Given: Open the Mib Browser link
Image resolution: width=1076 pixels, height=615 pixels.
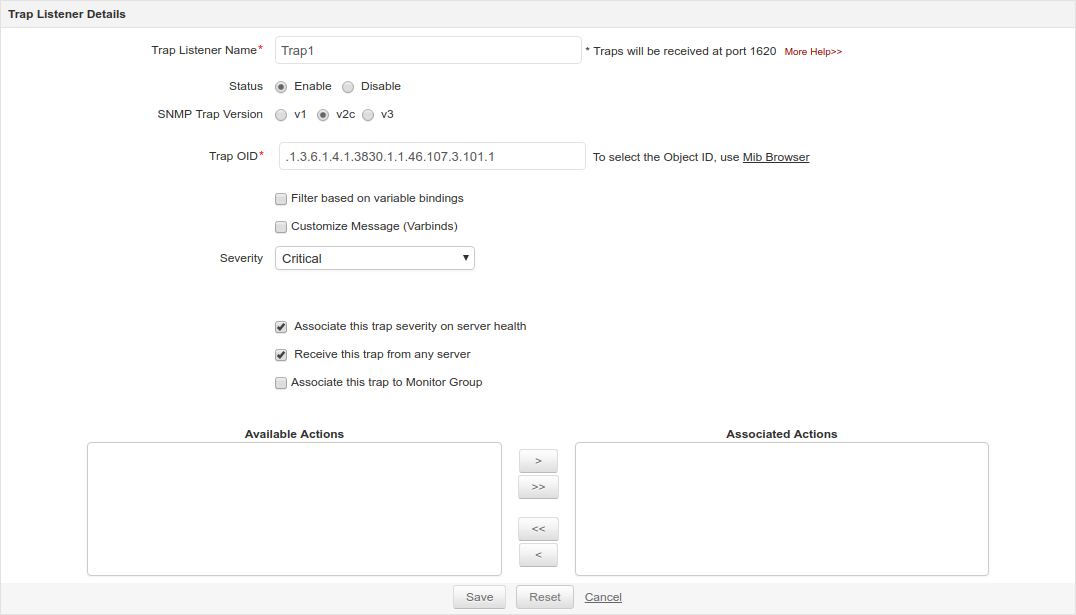Looking at the screenshot, I should (x=776, y=157).
